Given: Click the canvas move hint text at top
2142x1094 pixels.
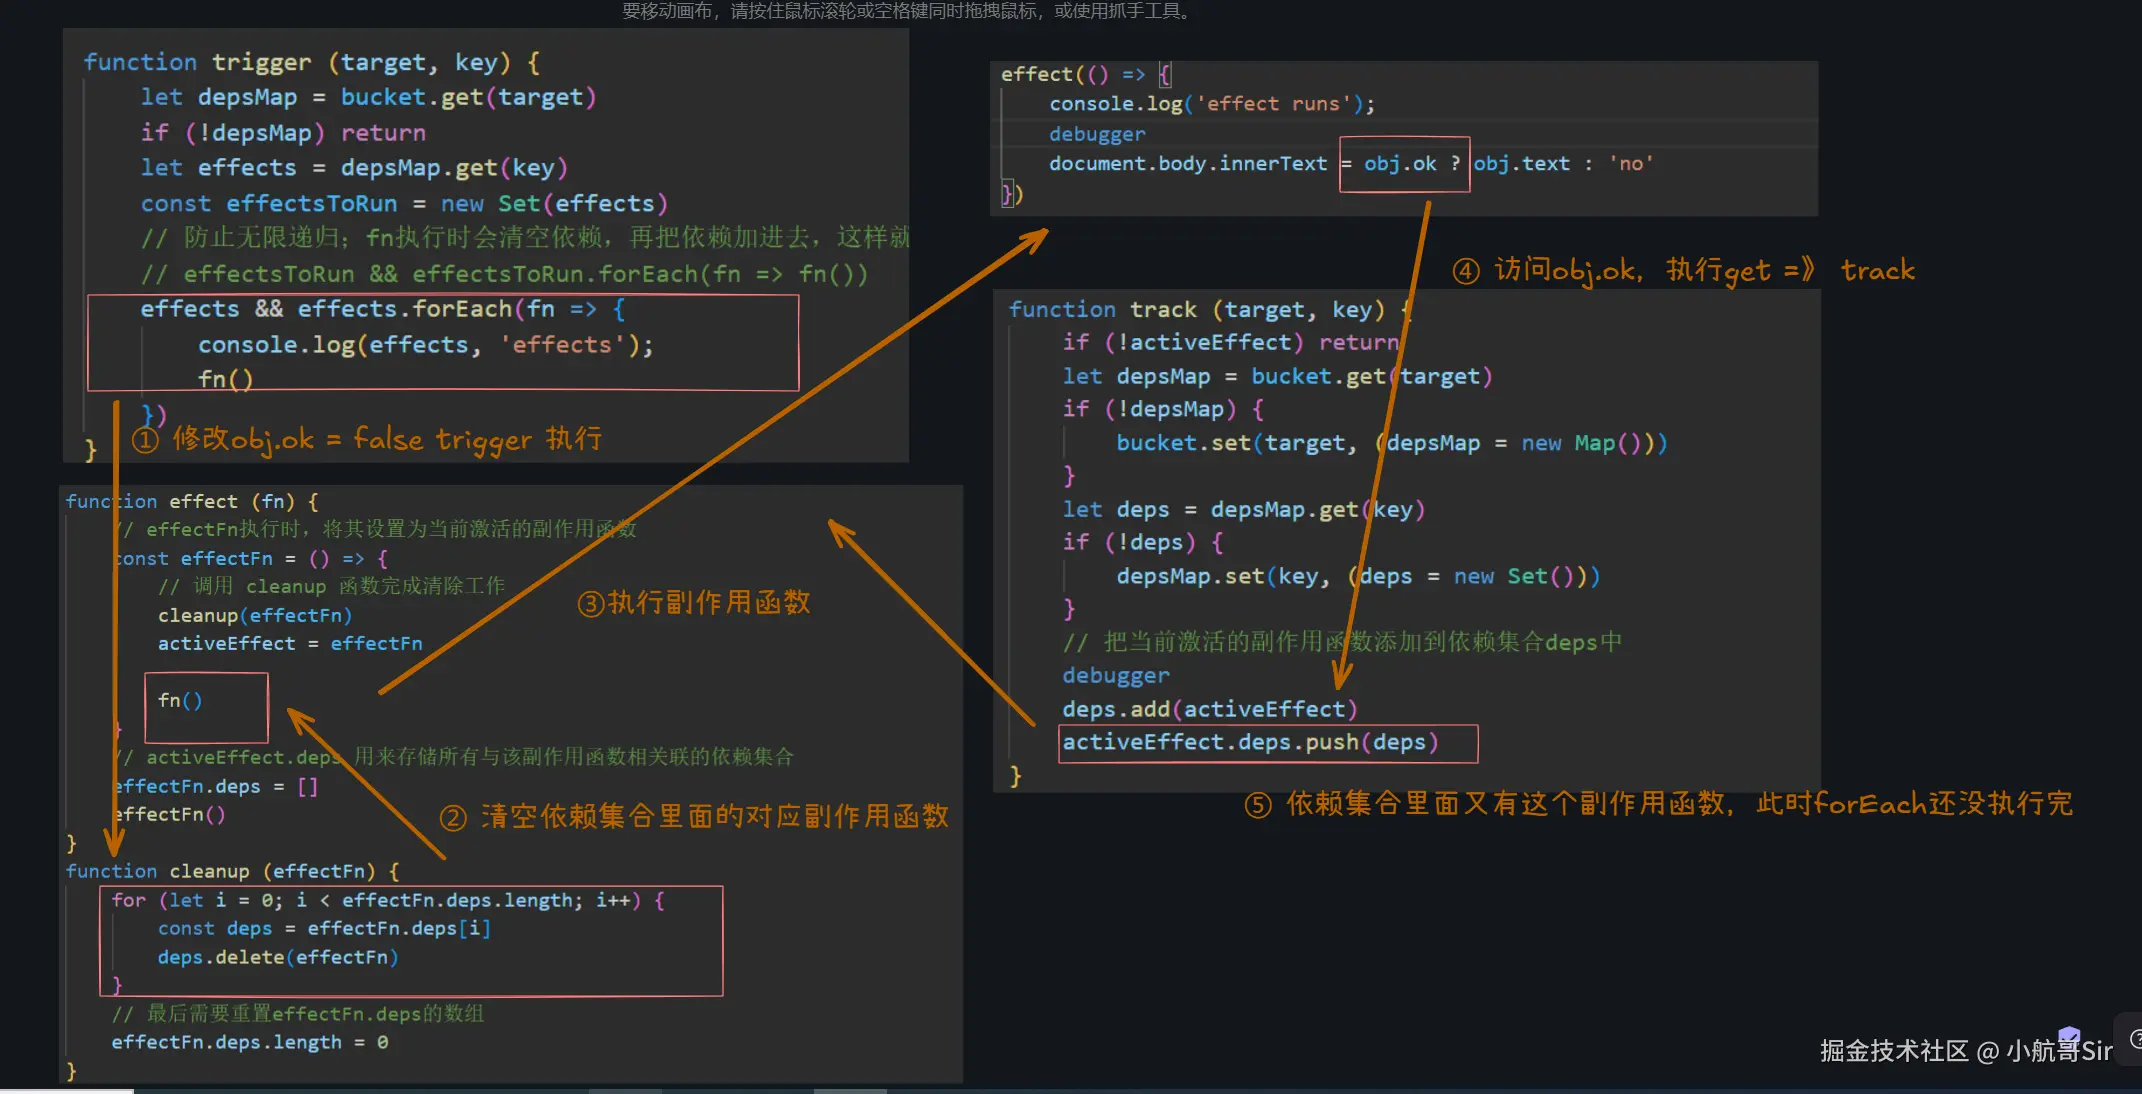Looking at the screenshot, I should 906,11.
